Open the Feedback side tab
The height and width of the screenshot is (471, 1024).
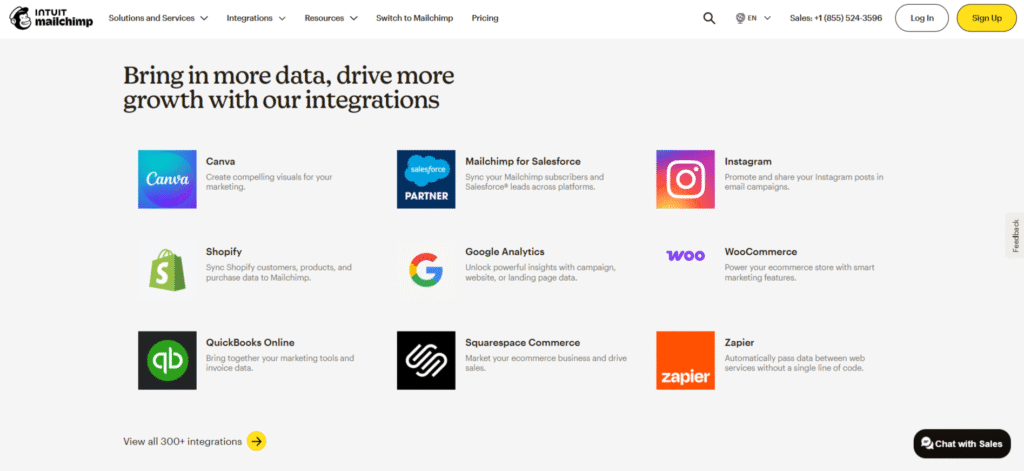click(x=1015, y=235)
